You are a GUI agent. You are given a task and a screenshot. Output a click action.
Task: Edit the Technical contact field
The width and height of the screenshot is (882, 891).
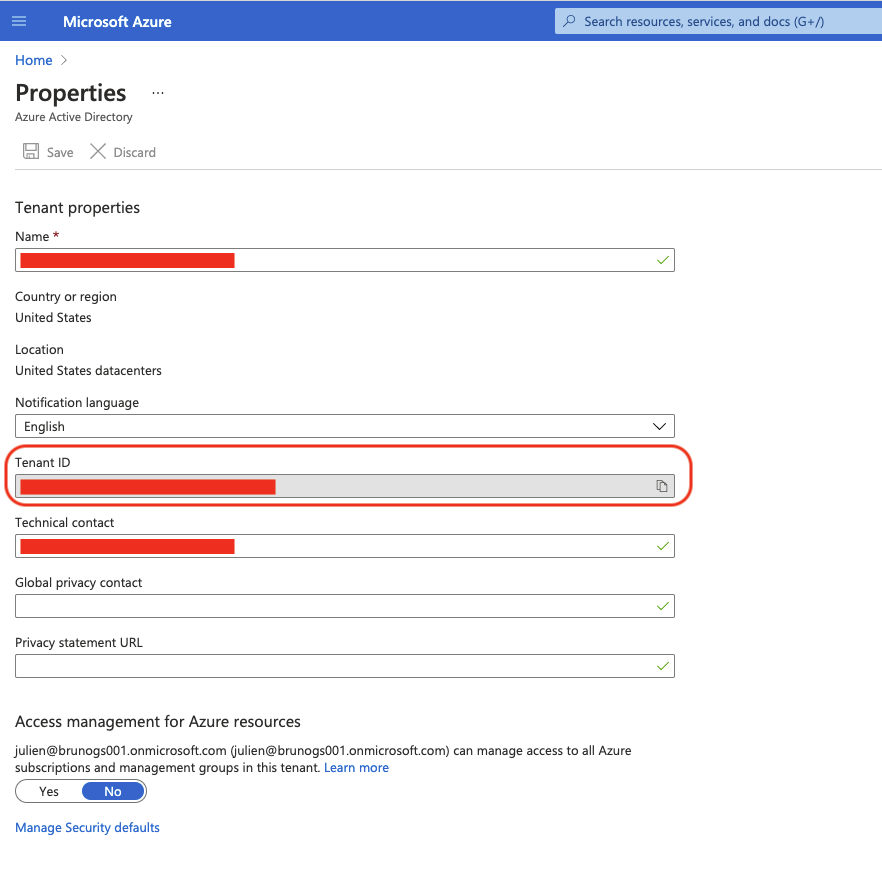(344, 546)
